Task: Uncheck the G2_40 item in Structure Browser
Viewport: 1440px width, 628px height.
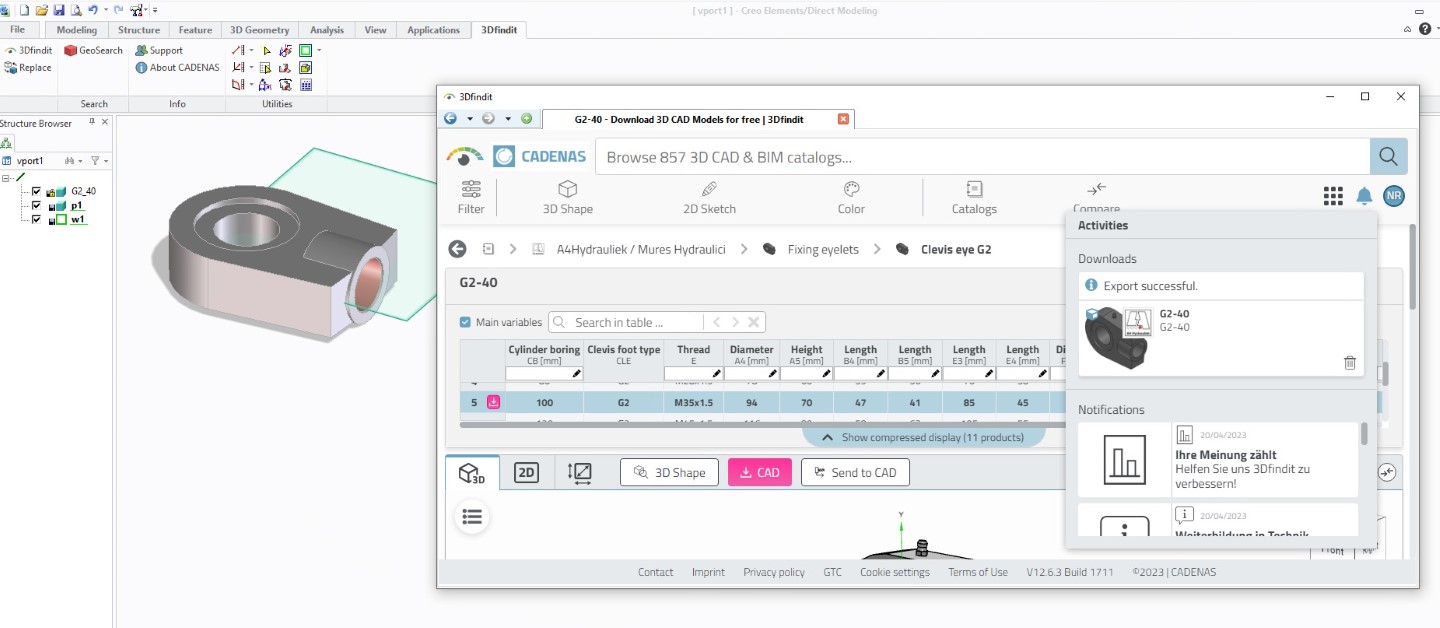Action: tap(36, 190)
